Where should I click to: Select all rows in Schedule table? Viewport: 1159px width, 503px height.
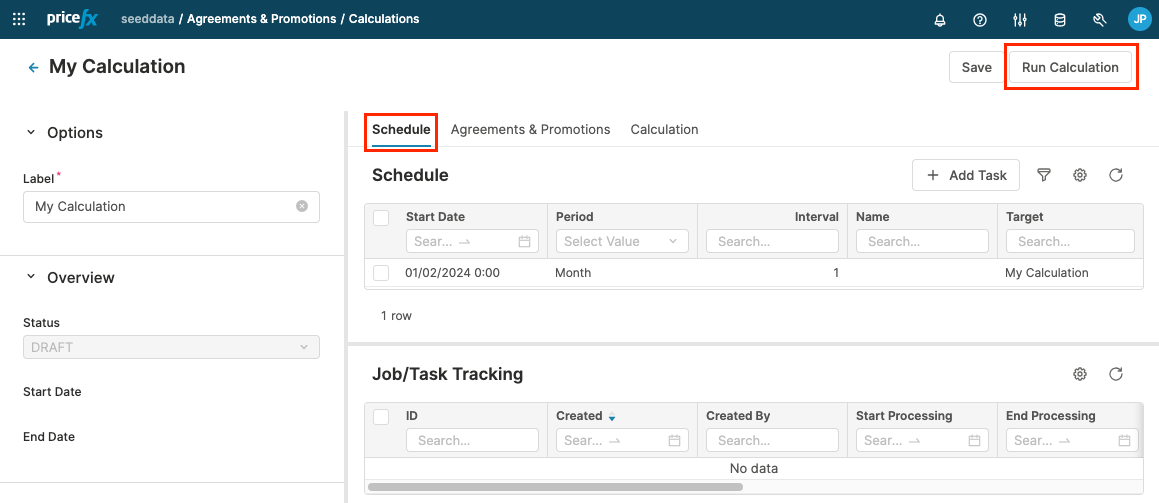[x=381, y=218]
